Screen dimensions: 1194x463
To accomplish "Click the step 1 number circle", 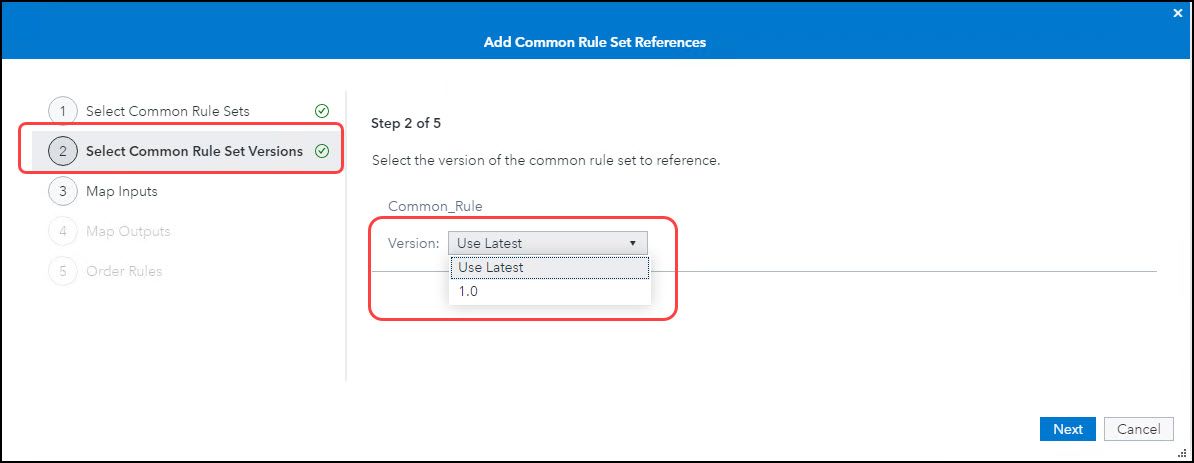I will tap(62, 111).
